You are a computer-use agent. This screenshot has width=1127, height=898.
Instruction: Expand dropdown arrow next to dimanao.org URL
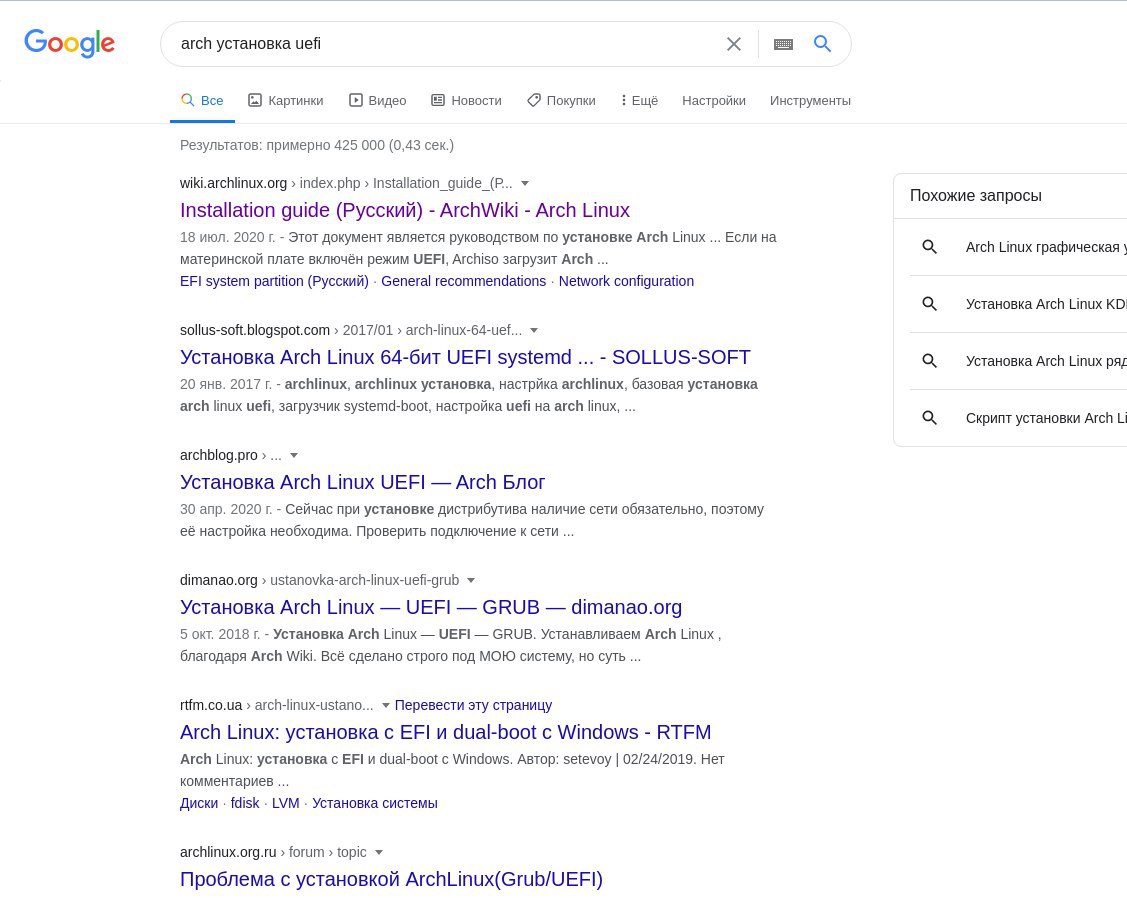pos(471,580)
